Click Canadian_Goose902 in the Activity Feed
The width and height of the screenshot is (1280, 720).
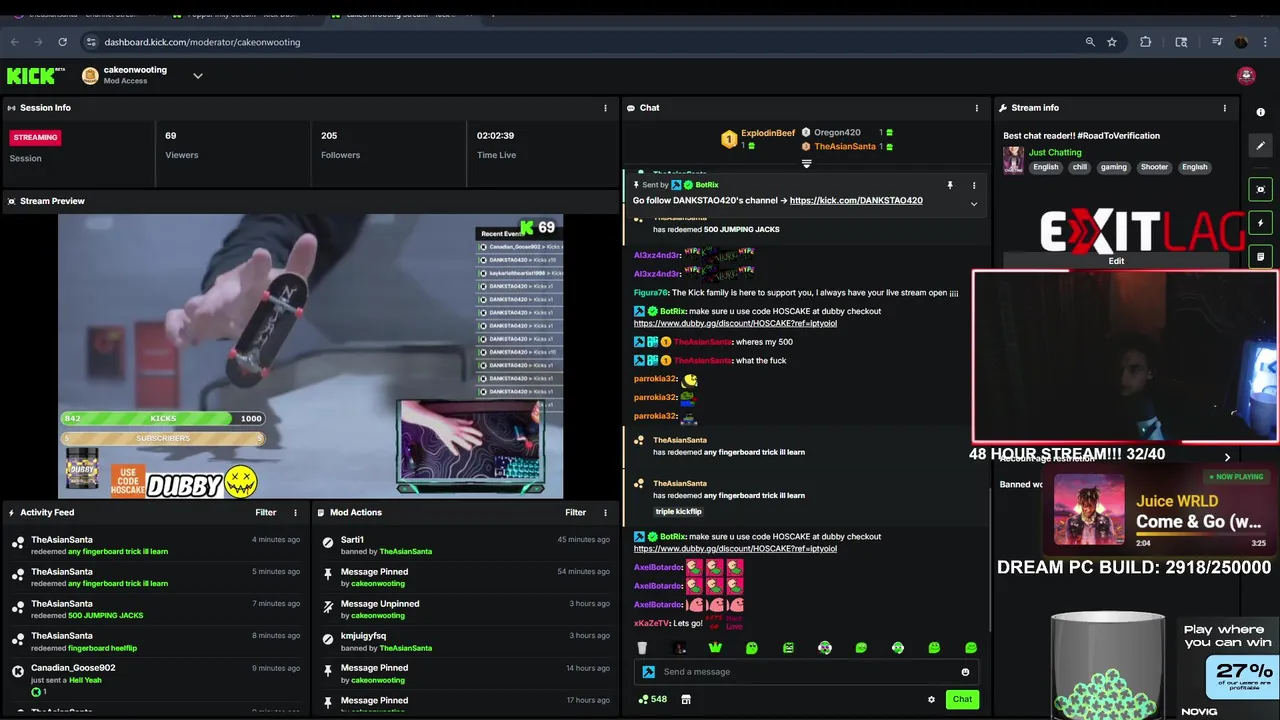click(x=73, y=668)
